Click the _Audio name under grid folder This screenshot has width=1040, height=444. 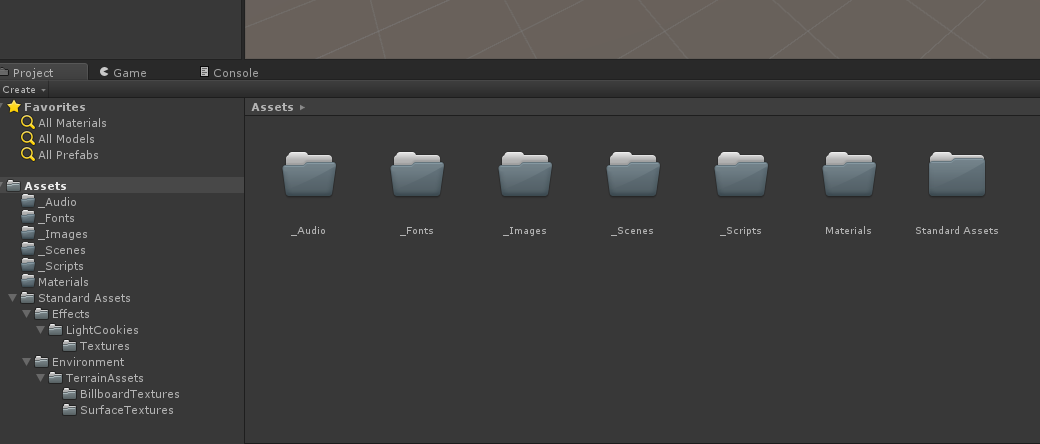point(308,230)
